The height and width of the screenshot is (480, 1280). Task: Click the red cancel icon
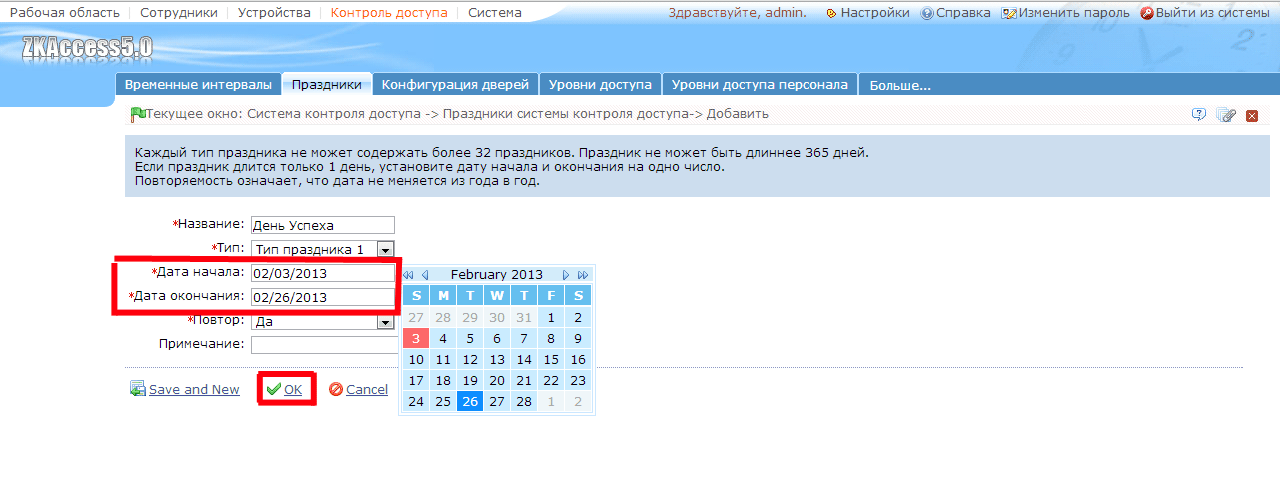(336, 389)
